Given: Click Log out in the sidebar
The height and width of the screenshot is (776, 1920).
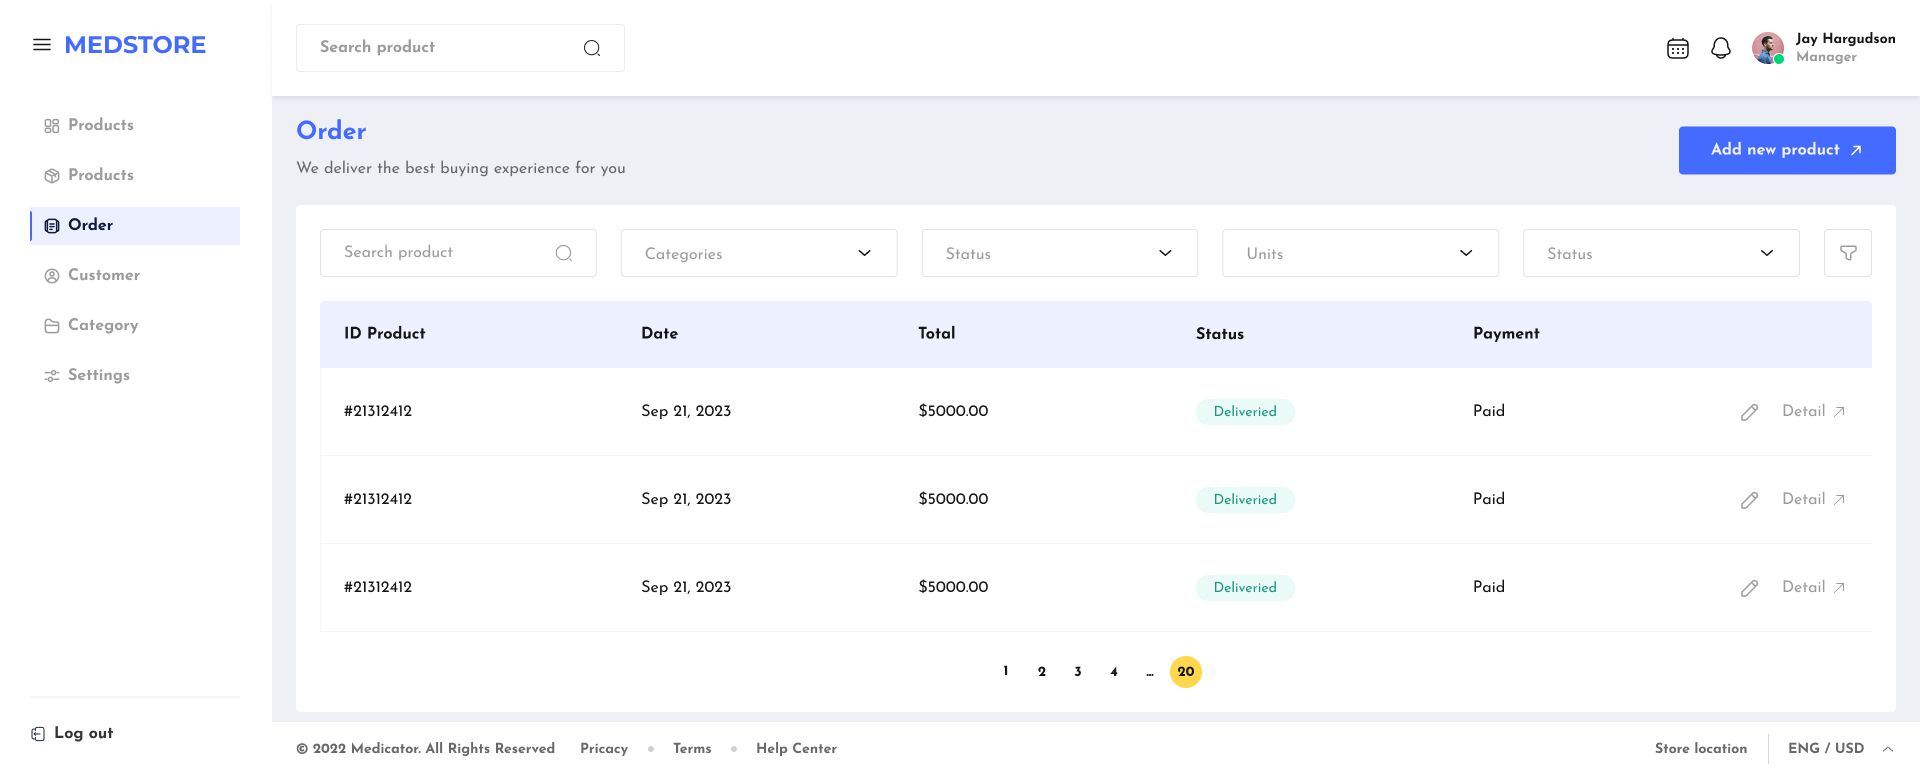Looking at the screenshot, I should [x=83, y=733].
